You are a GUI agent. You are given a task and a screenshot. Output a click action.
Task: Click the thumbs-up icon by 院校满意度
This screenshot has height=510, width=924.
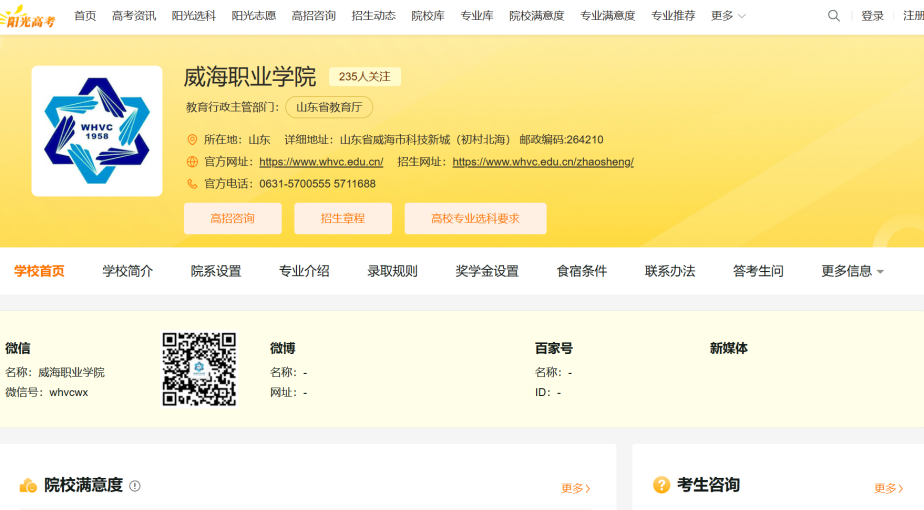coord(28,485)
